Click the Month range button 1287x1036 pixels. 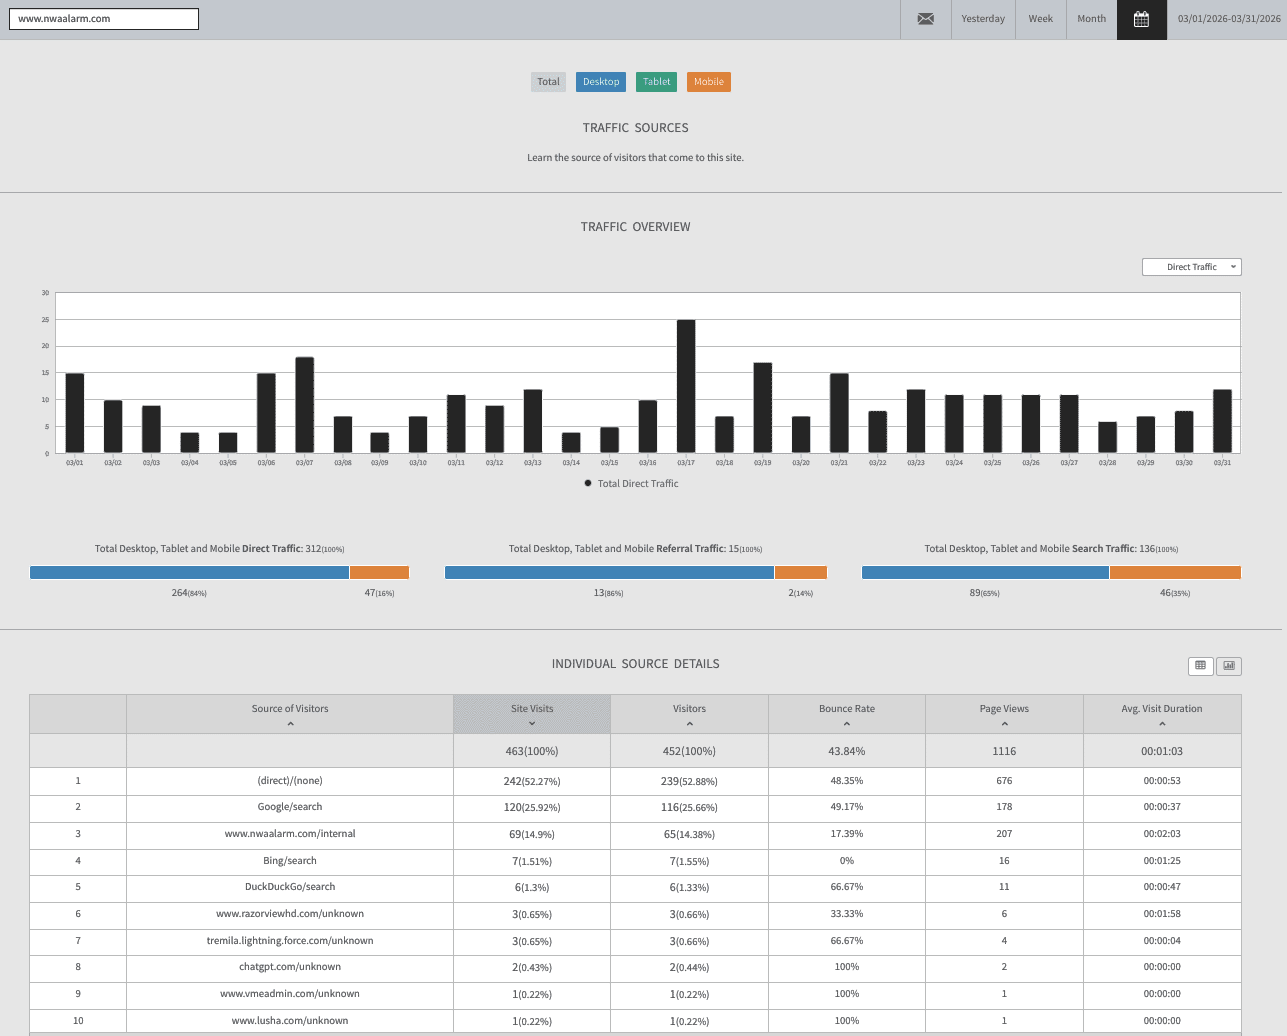[x=1091, y=19]
